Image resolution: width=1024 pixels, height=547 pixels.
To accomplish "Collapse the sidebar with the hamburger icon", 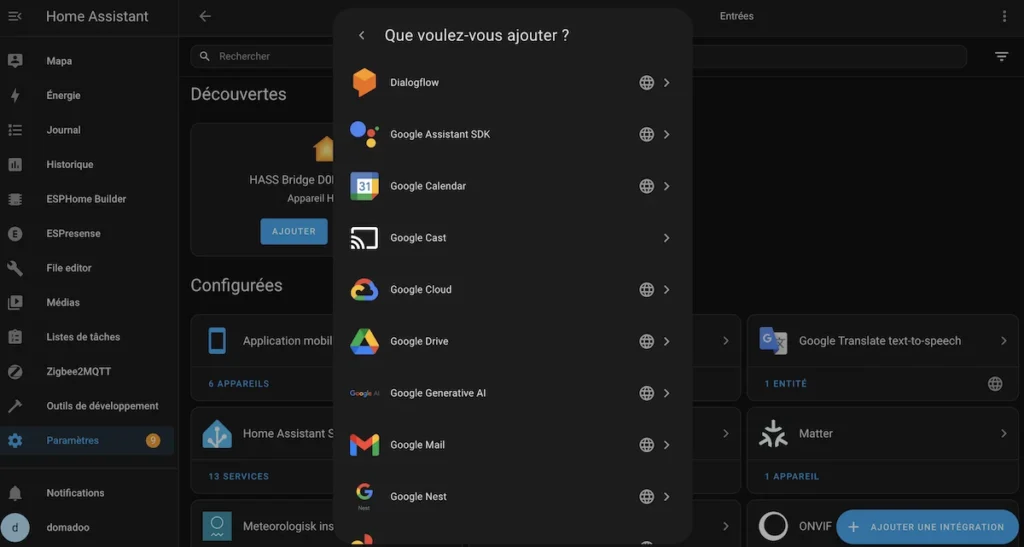I will [14, 16].
